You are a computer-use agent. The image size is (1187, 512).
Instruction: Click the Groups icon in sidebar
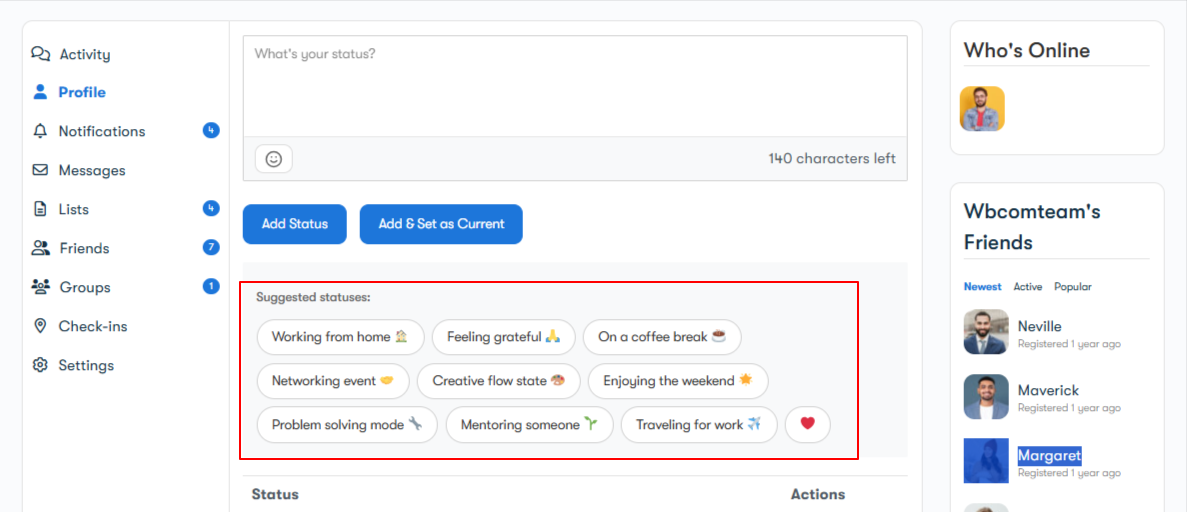40,287
